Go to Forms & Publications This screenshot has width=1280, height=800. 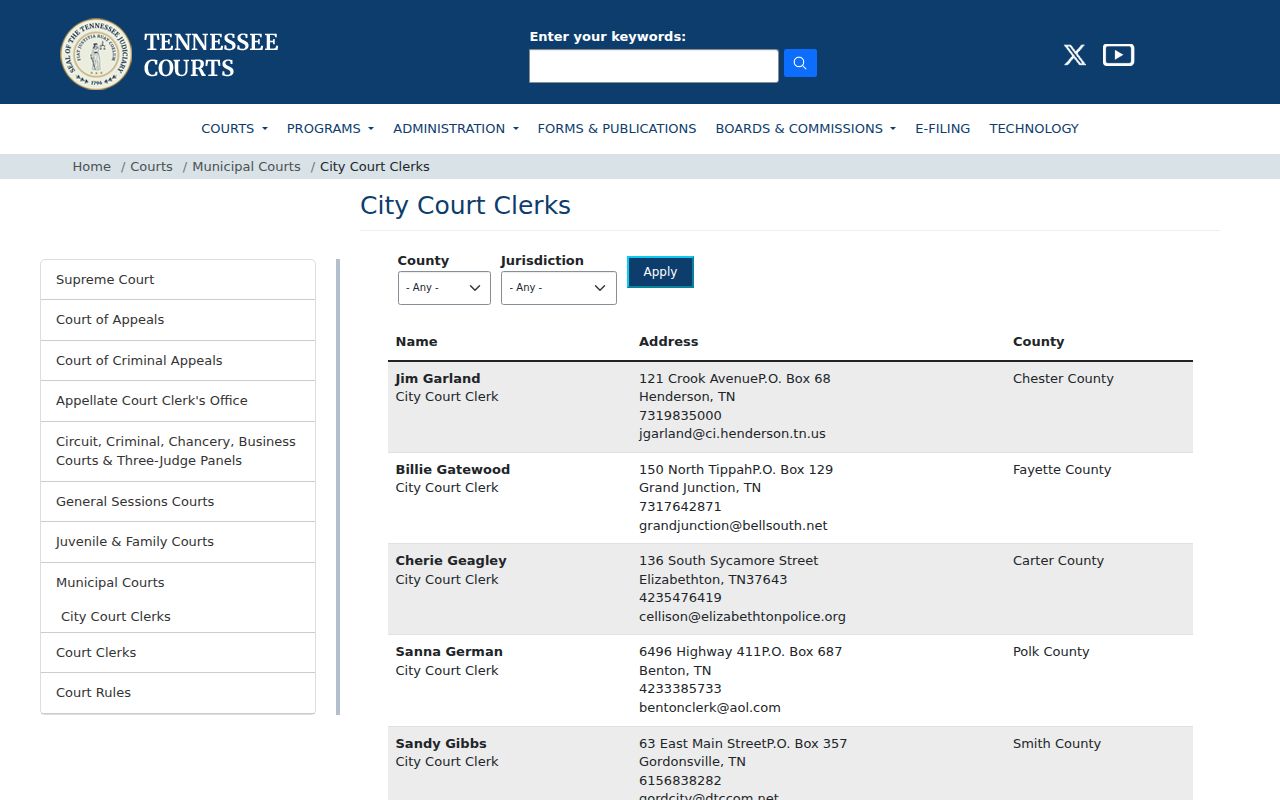coord(617,128)
